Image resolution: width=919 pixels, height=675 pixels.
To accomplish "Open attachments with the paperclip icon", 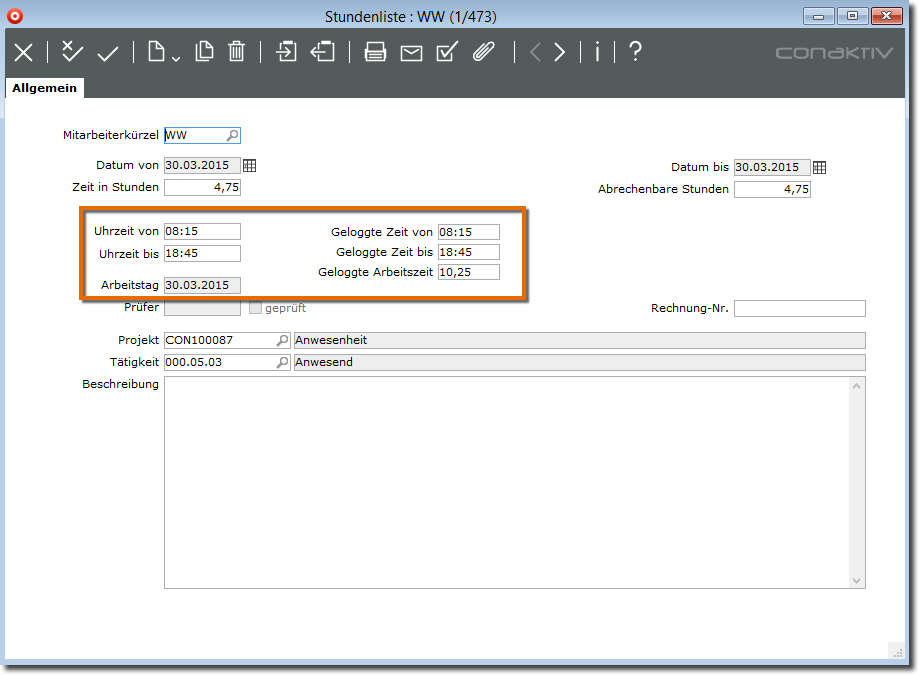I will click(x=484, y=52).
